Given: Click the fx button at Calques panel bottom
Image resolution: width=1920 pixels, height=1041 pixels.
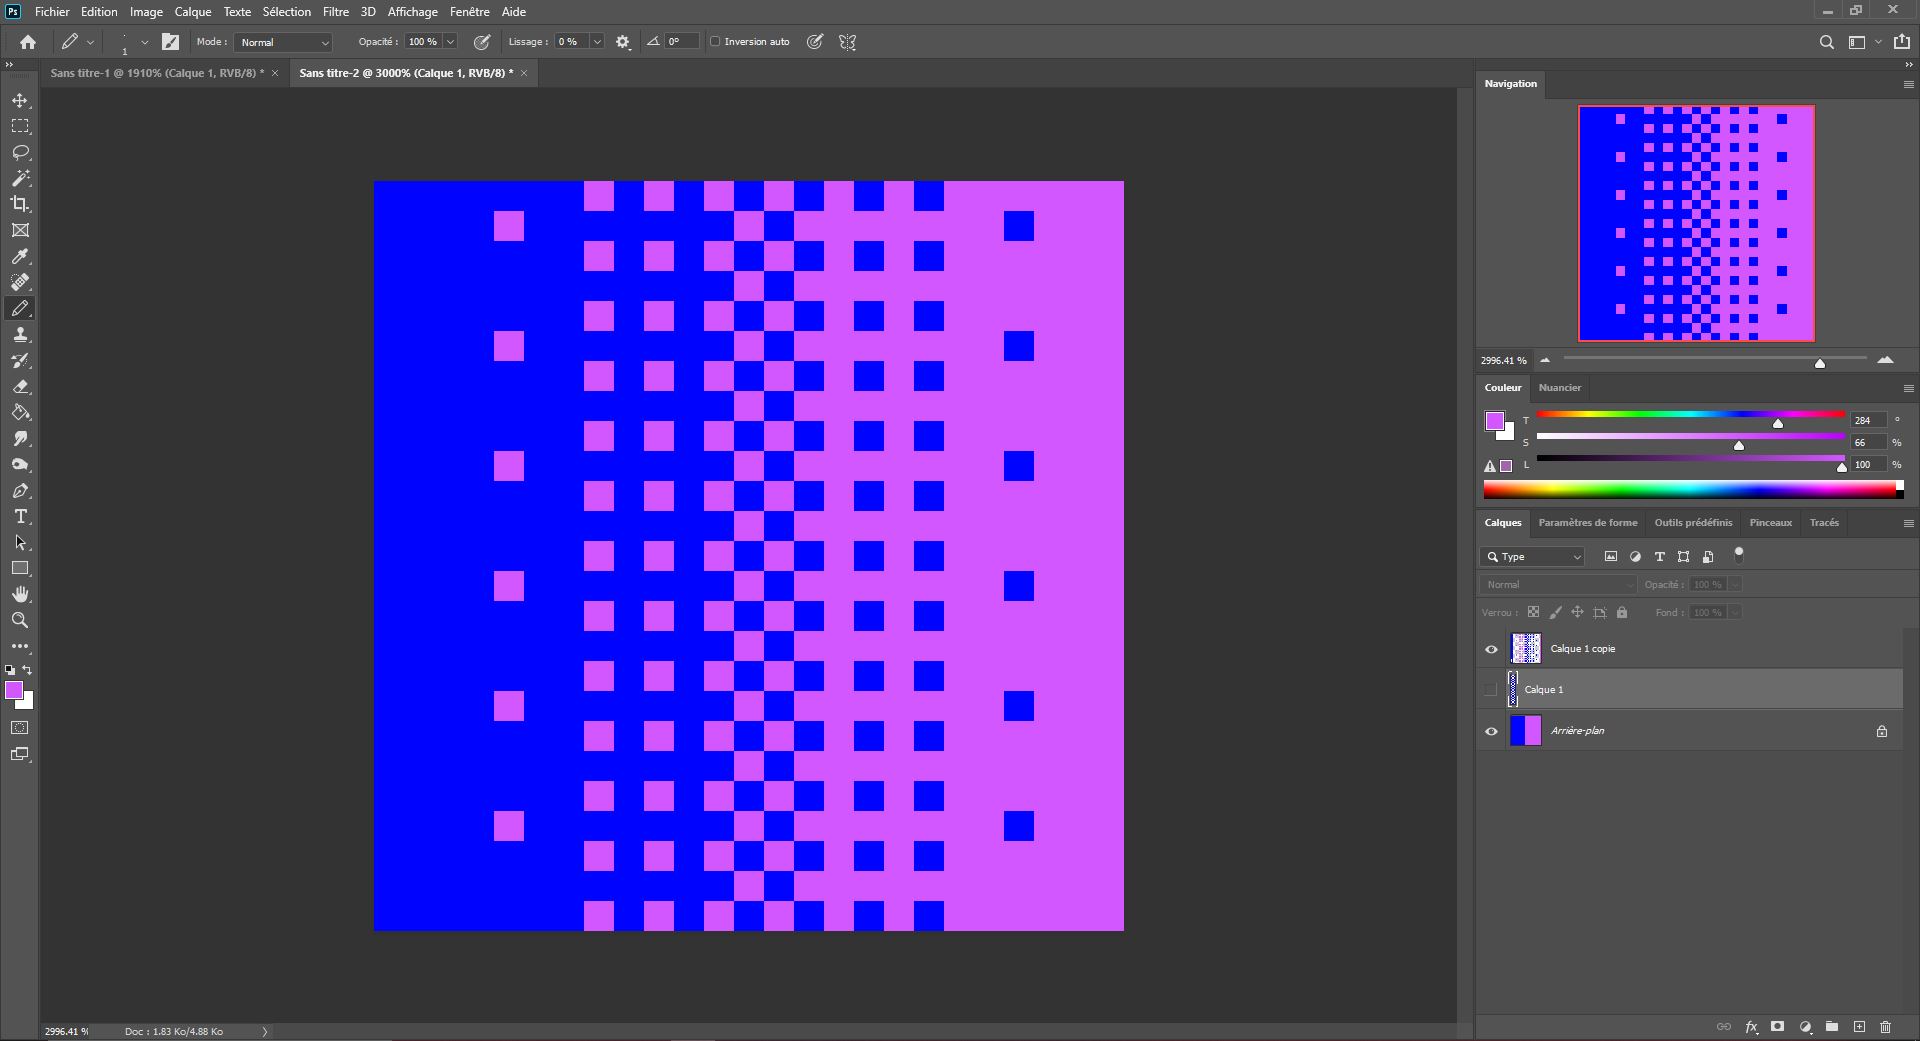Looking at the screenshot, I should (x=1751, y=1027).
